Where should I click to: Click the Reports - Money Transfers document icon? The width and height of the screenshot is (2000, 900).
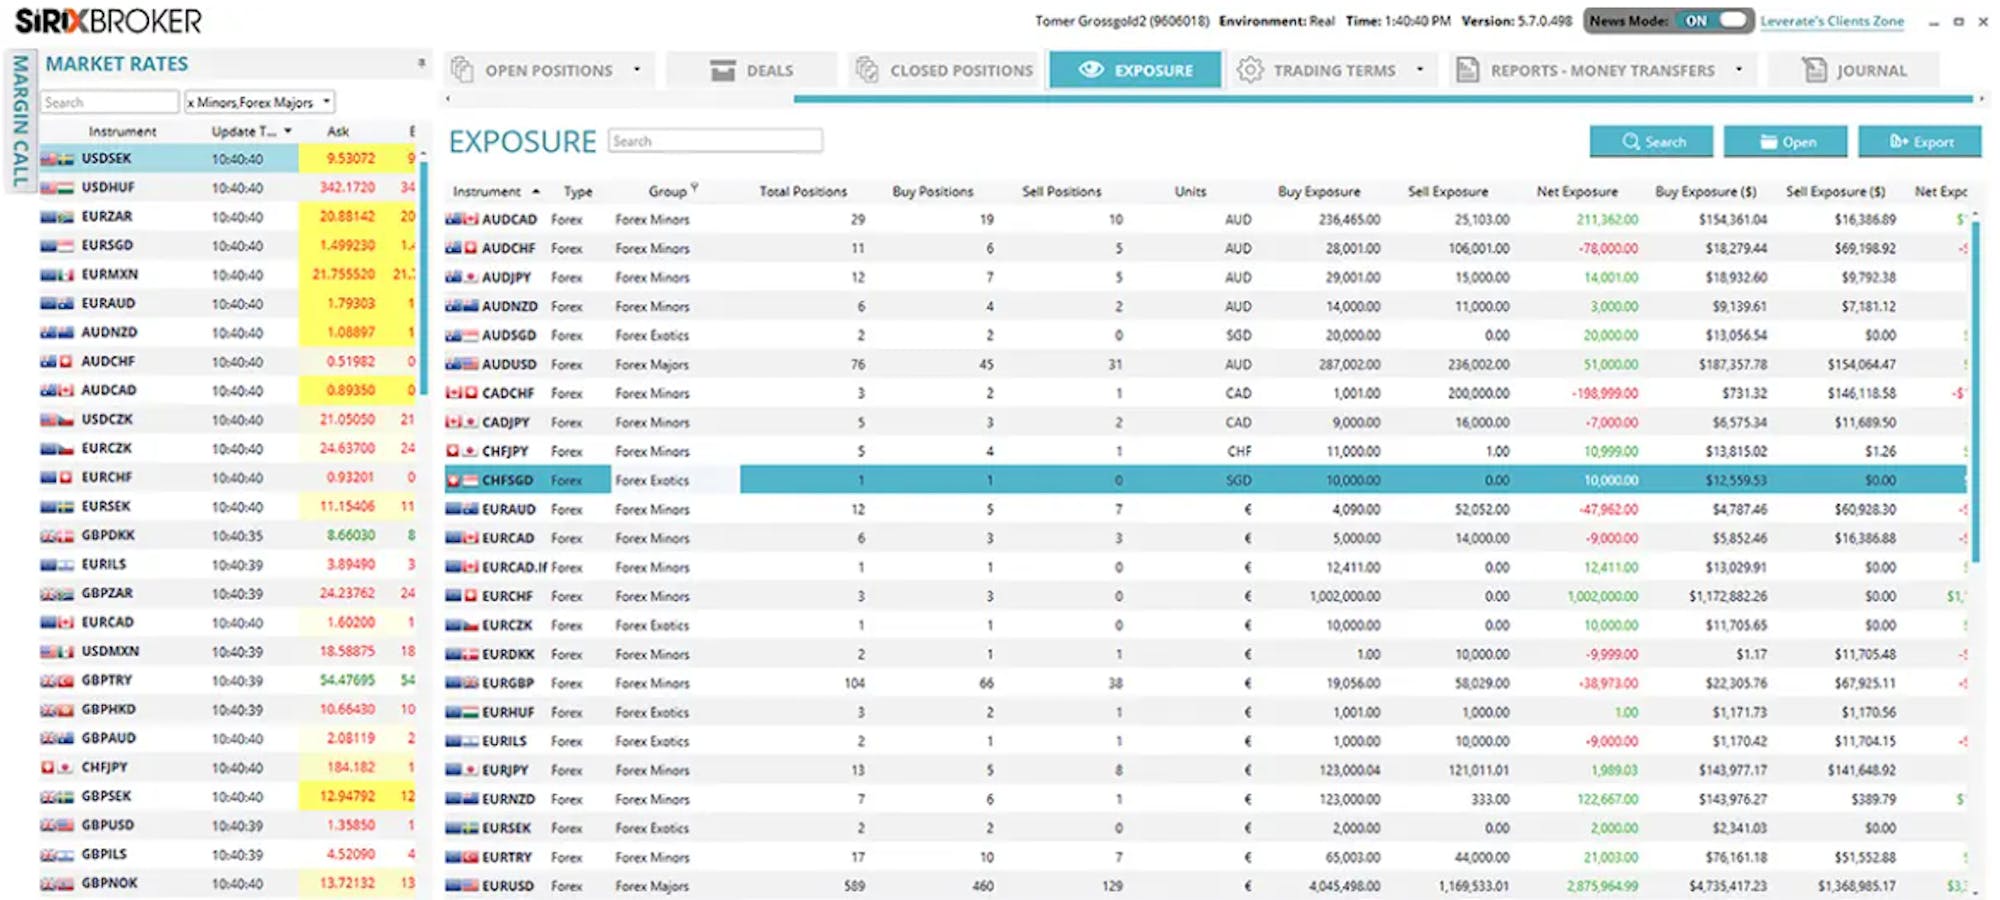[x=1467, y=70]
